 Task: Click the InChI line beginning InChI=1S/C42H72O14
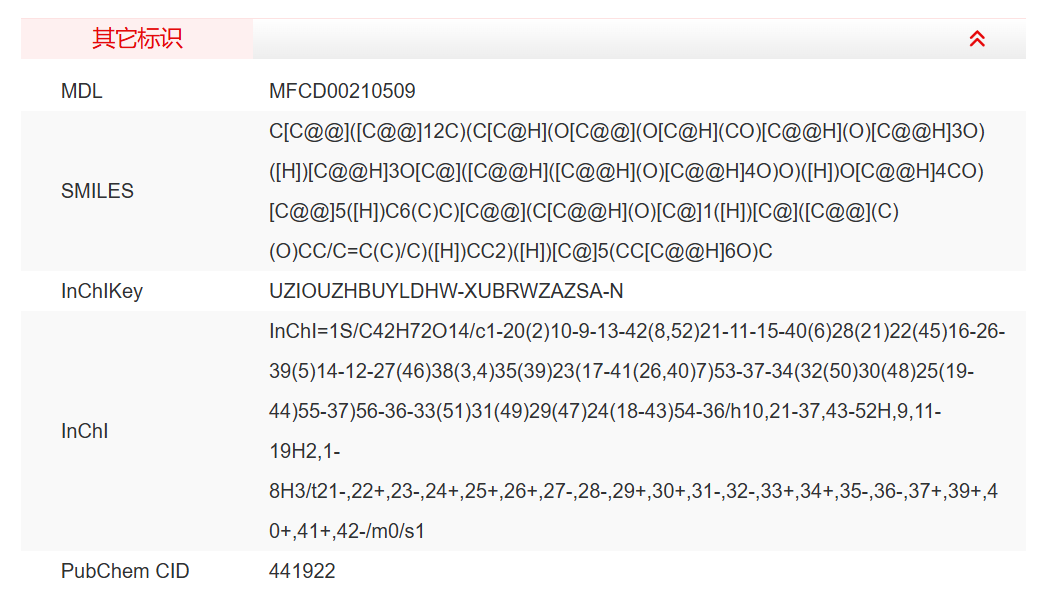(x=637, y=331)
